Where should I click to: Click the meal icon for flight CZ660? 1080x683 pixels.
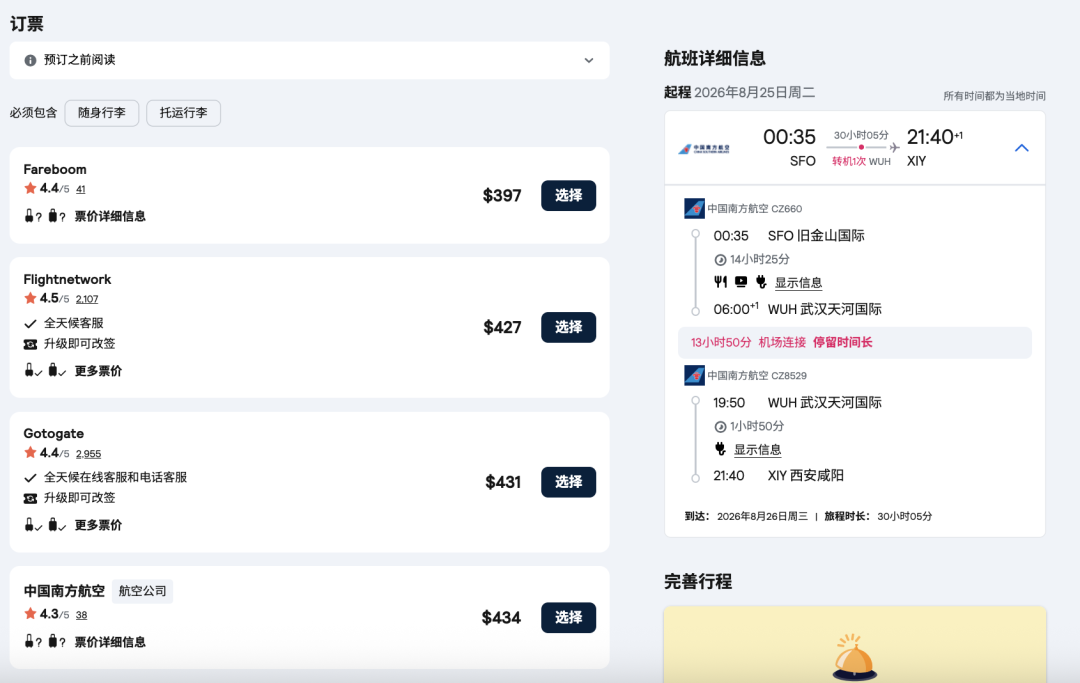click(720, 282)
